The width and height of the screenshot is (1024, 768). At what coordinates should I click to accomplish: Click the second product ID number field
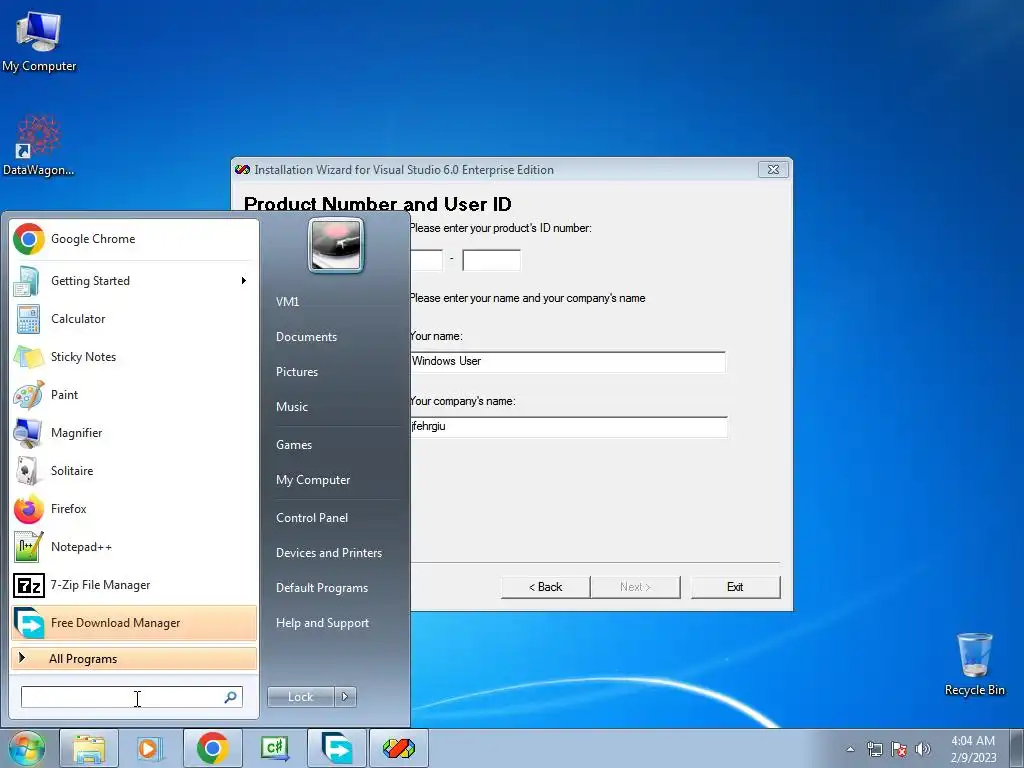click(x=491, y=260)
